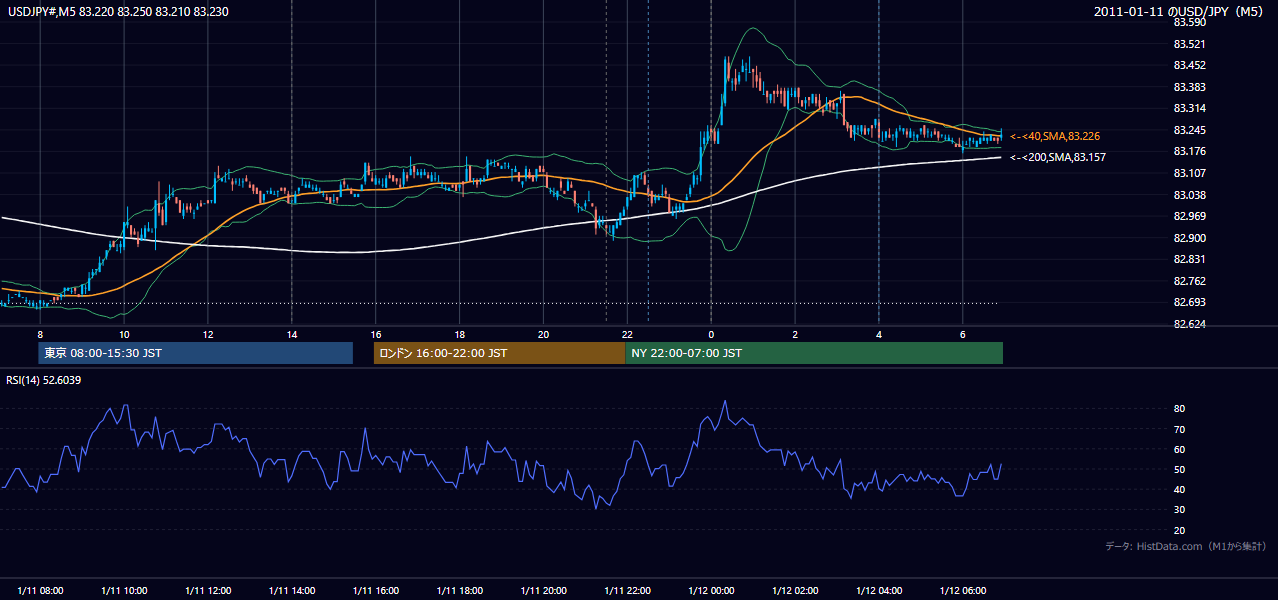Click the RSI(14) 52.6039 indicator label
This screenshot has height=600, width=1278.
coord(43,380)
